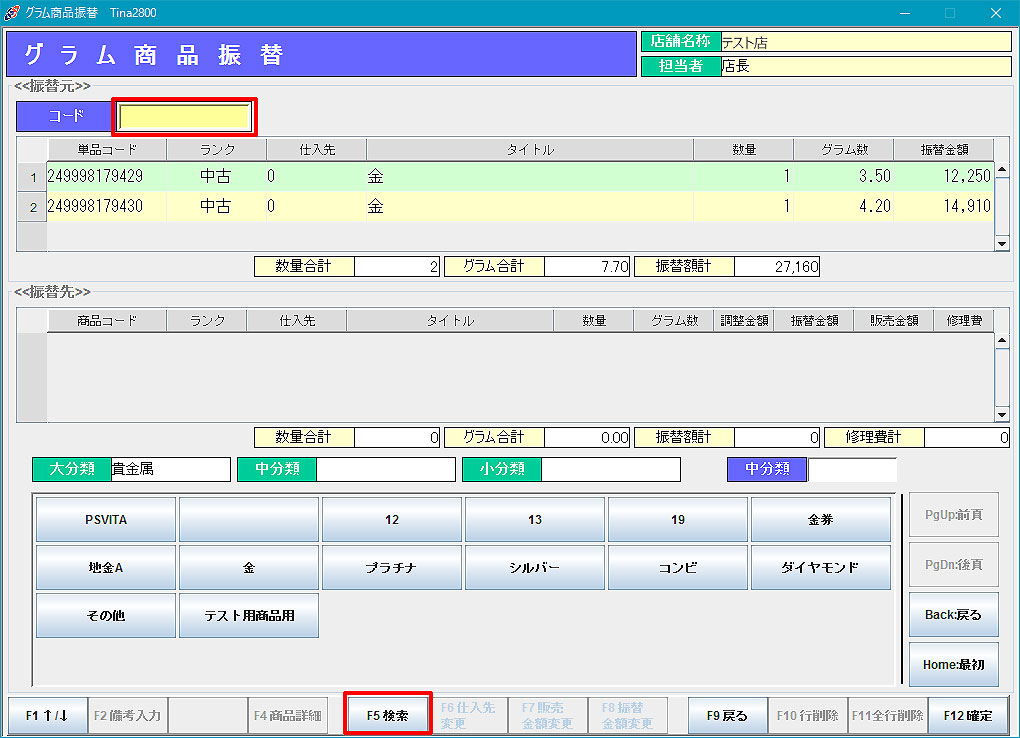Screen dimensions: 1020x738
Task: Click the Home:最初 navigation button
Action: click(953, 664)
